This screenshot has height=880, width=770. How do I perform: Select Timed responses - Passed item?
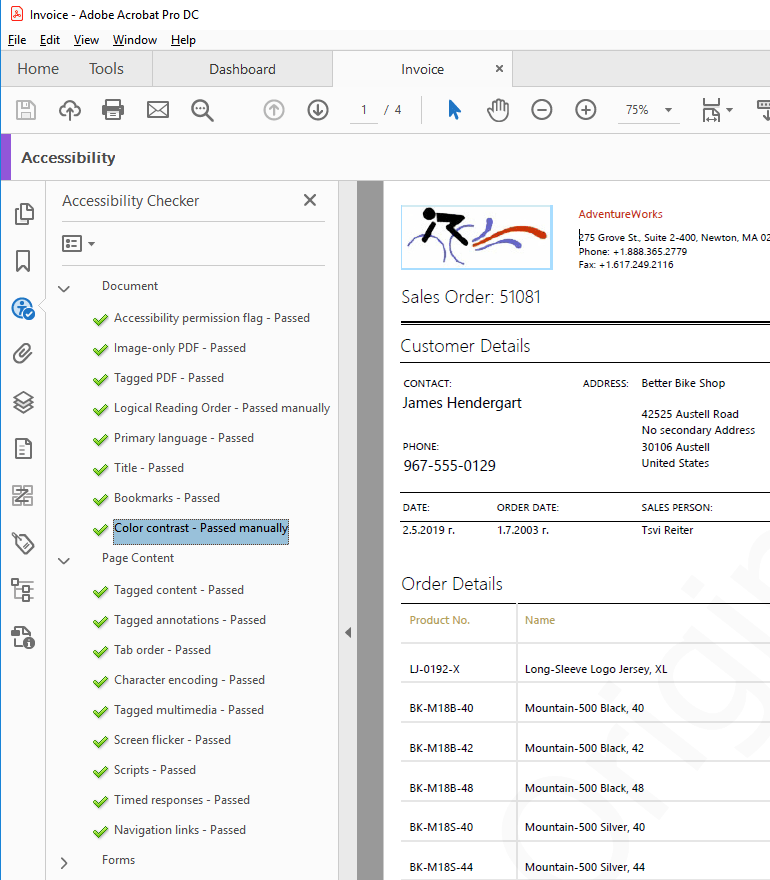click(x=182, y=800)
